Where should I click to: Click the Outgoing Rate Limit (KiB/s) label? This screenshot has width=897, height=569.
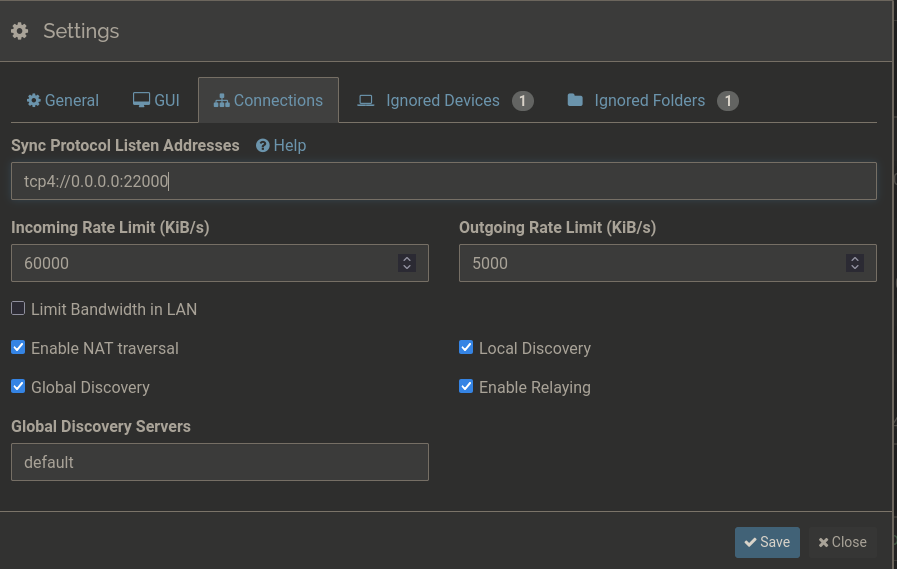558,228
